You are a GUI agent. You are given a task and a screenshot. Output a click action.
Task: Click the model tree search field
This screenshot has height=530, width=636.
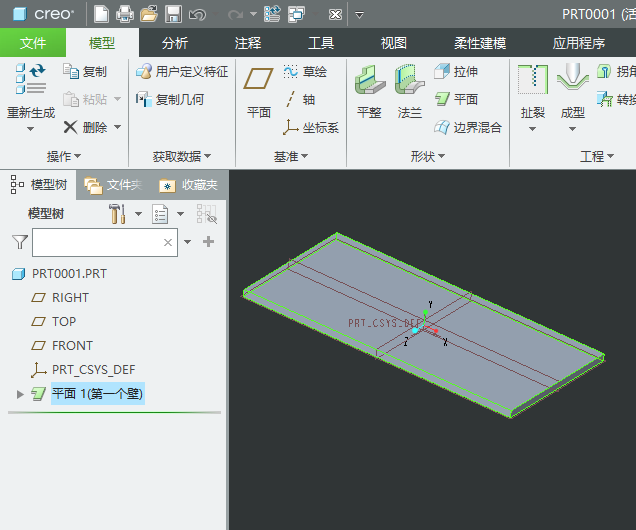[105, 242]
